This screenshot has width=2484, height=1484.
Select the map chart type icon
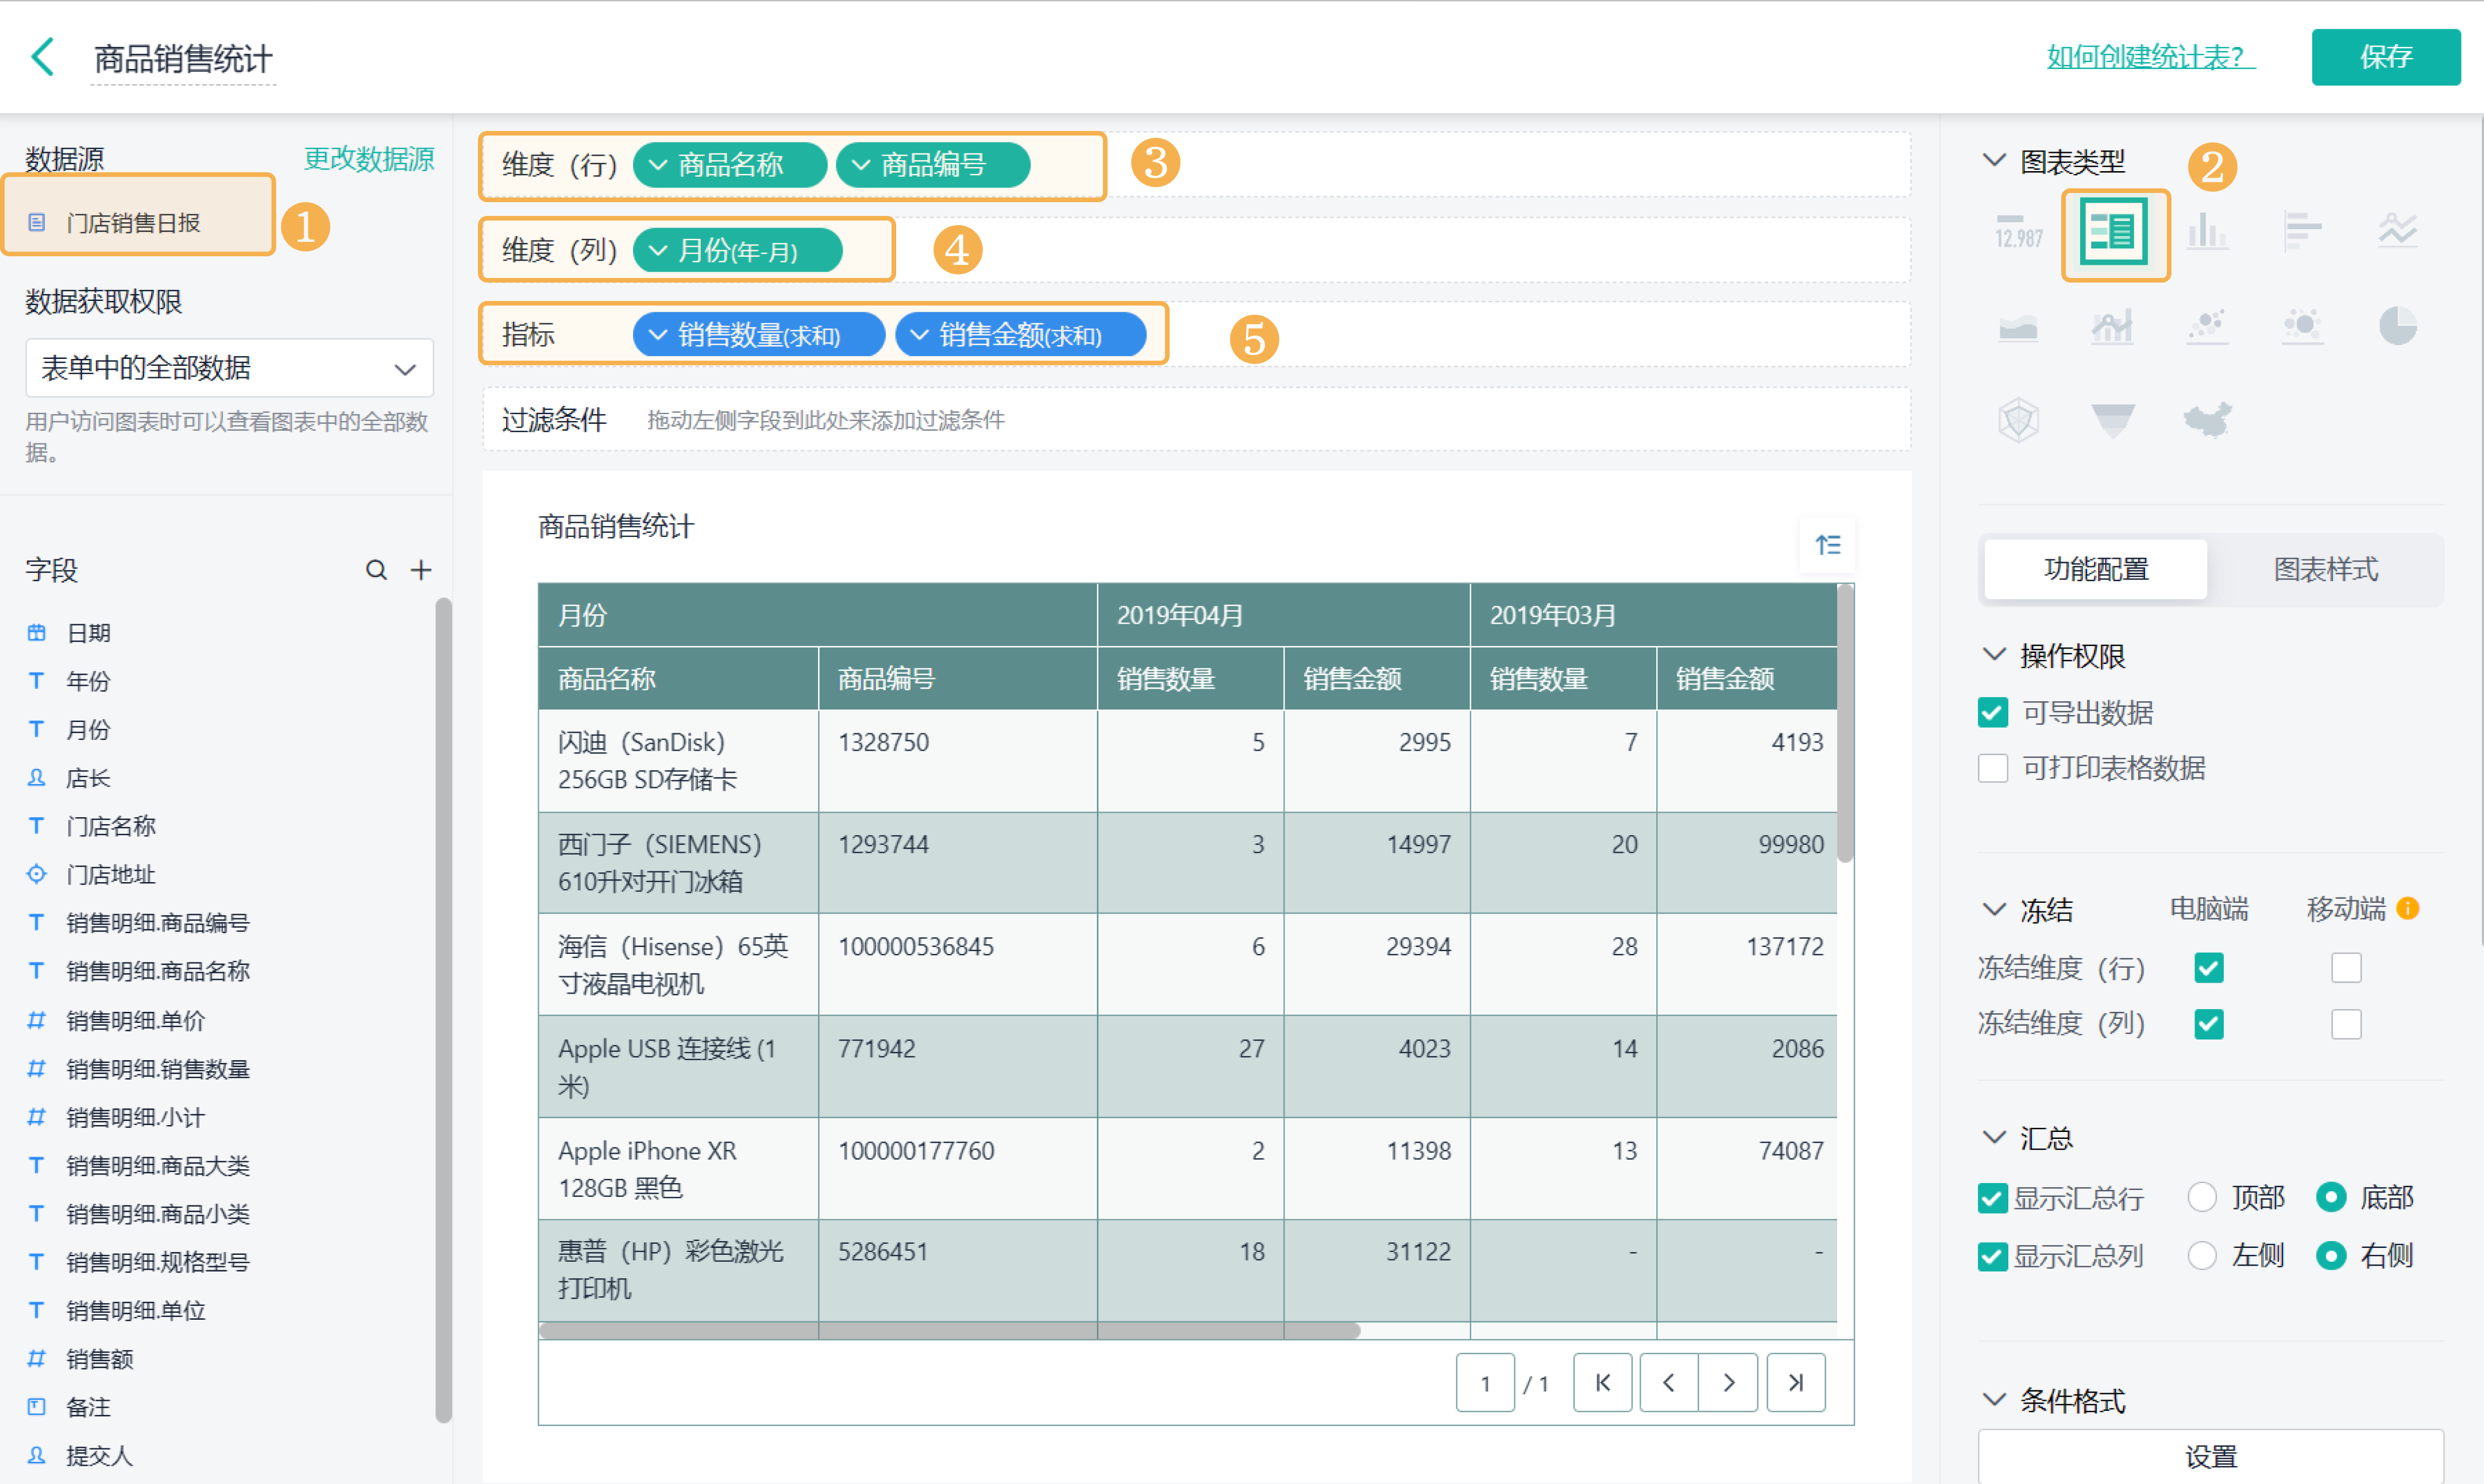[2207, 420]
